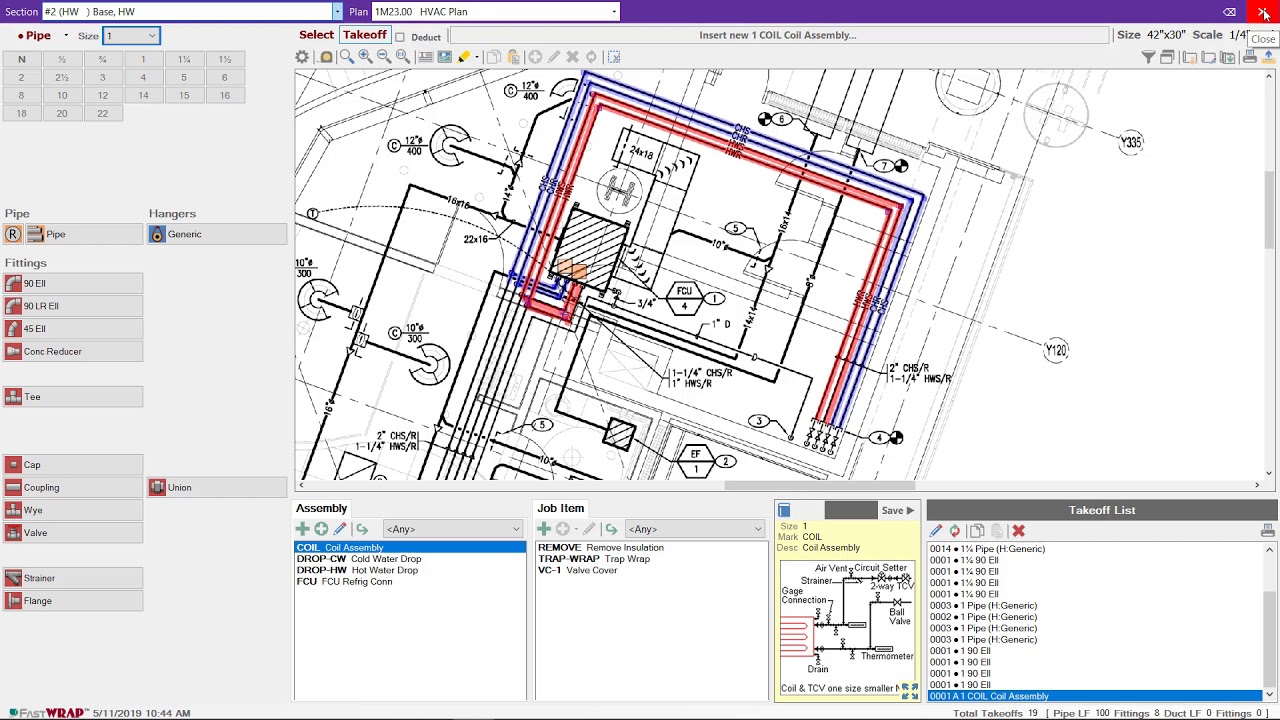Click the Generic hanger icon
The width and height of the screenshot is (1280, 720).
157,234
